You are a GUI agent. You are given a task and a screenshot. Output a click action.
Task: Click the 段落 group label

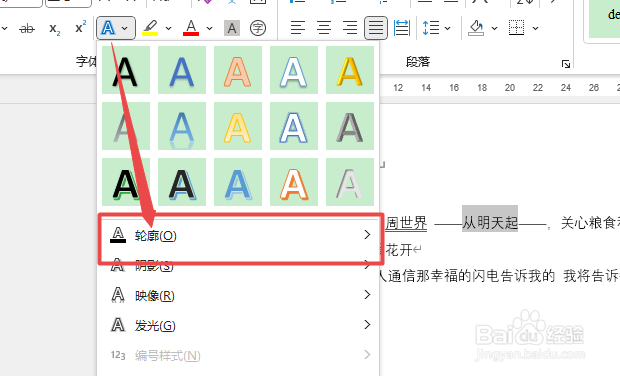pyautogui.click(x=418, y=62)
